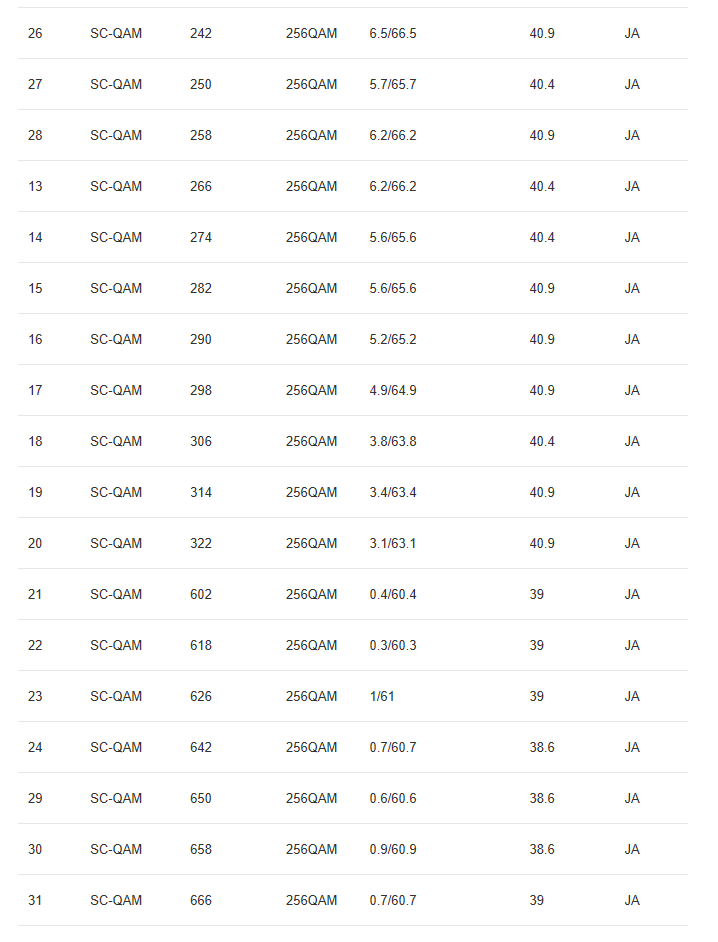718x942 pixels.
Task: Select the 5.7/65.7 power value
Action: pos(393,84)
